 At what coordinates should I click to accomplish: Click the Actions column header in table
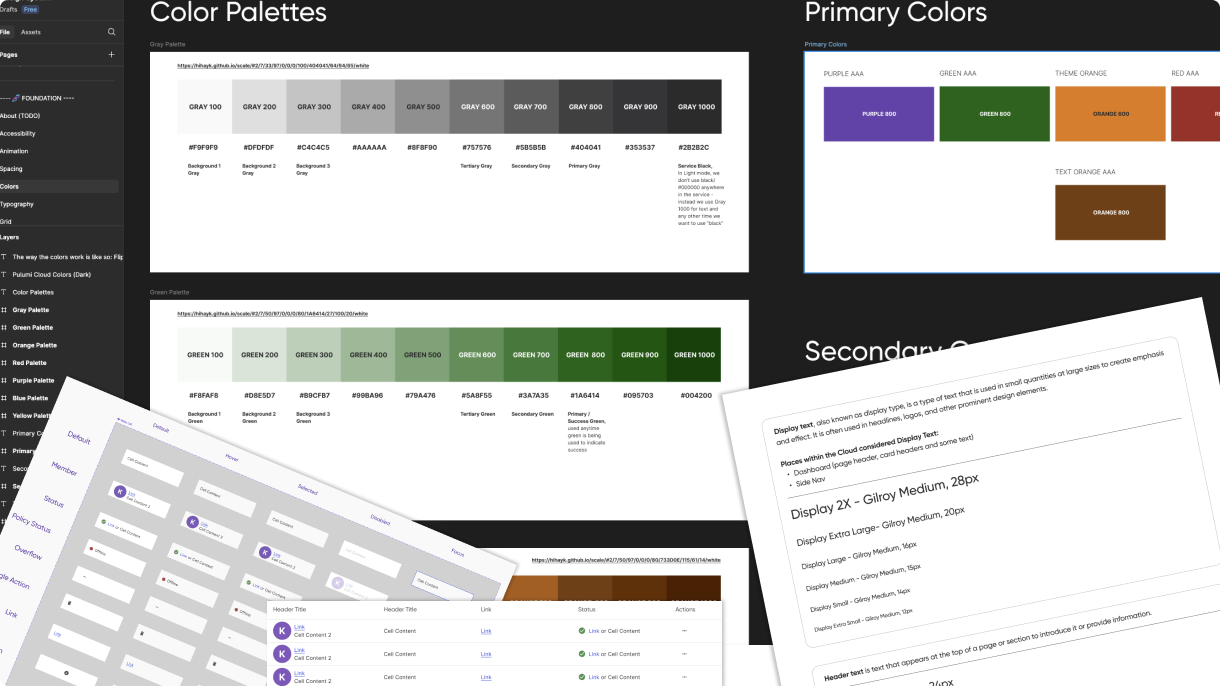pos(685,609)
